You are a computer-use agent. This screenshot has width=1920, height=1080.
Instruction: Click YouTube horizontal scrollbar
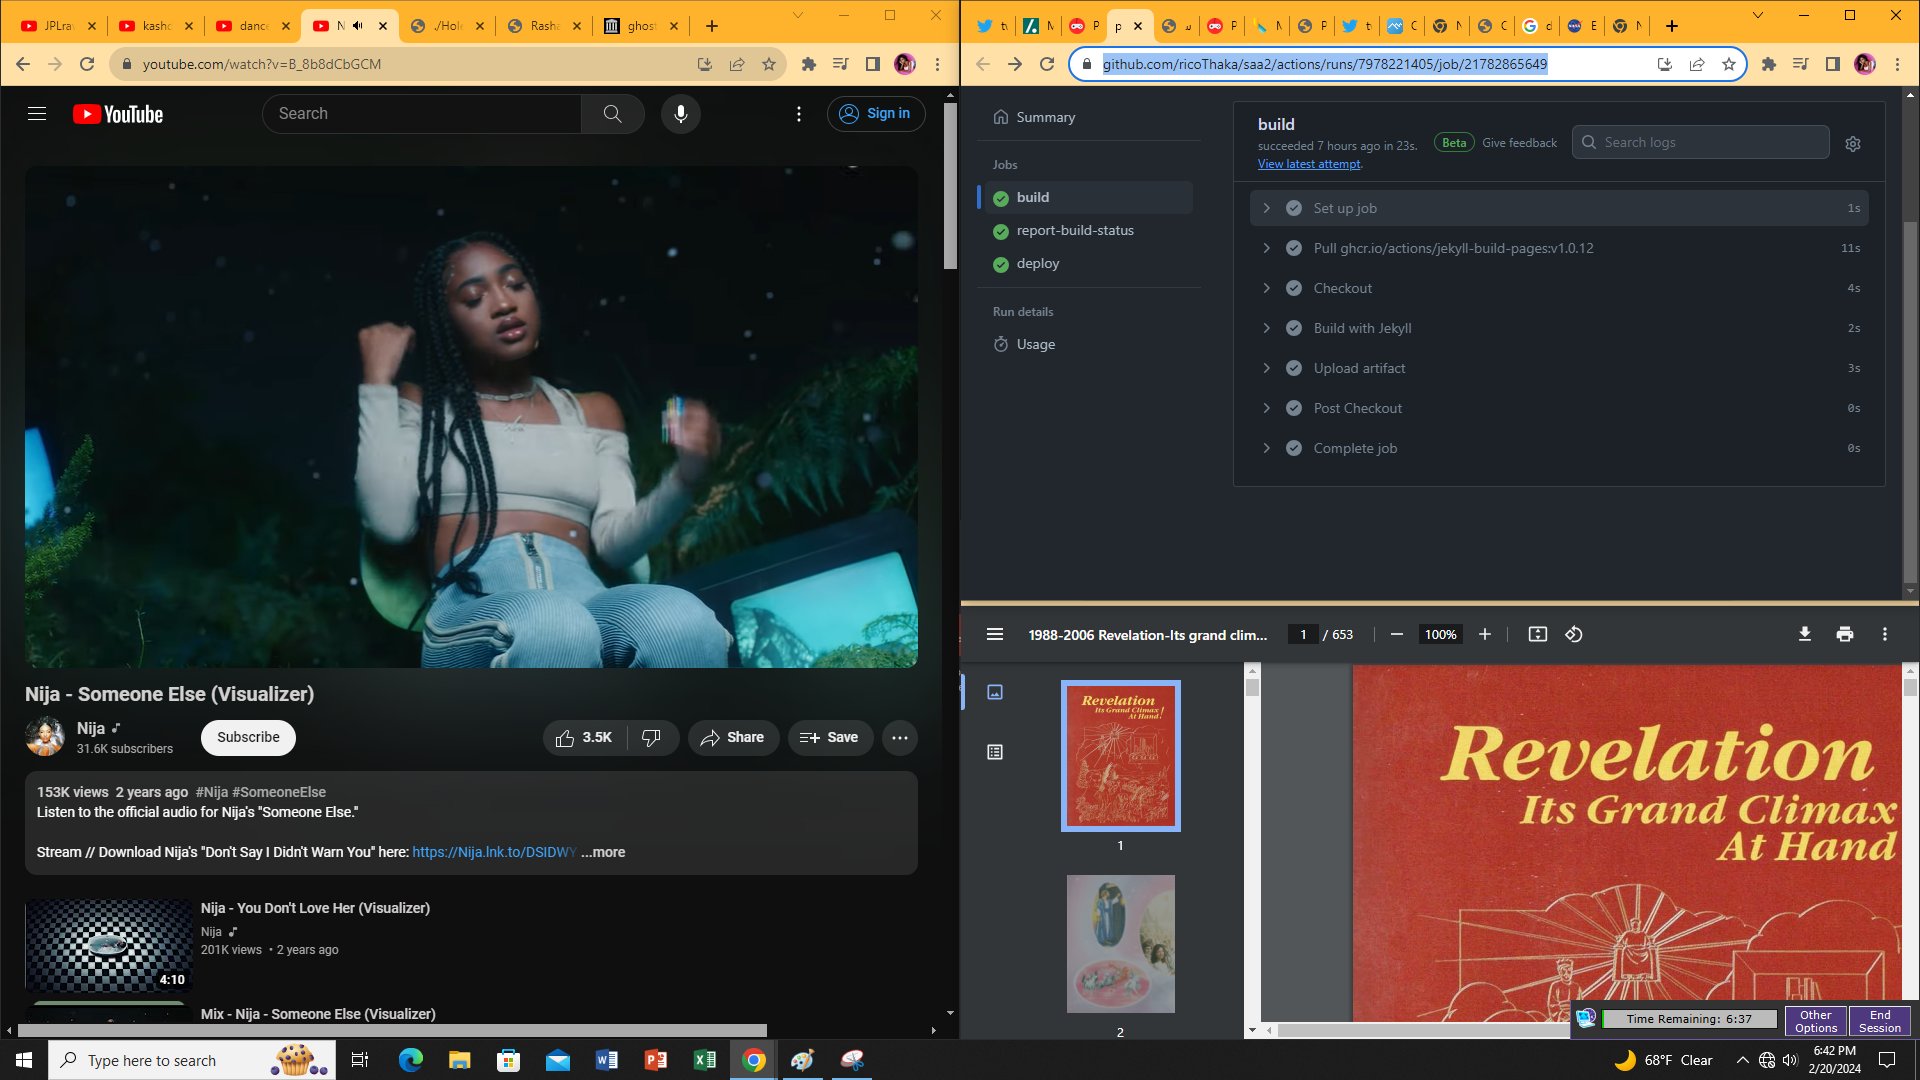[392, 1030]
